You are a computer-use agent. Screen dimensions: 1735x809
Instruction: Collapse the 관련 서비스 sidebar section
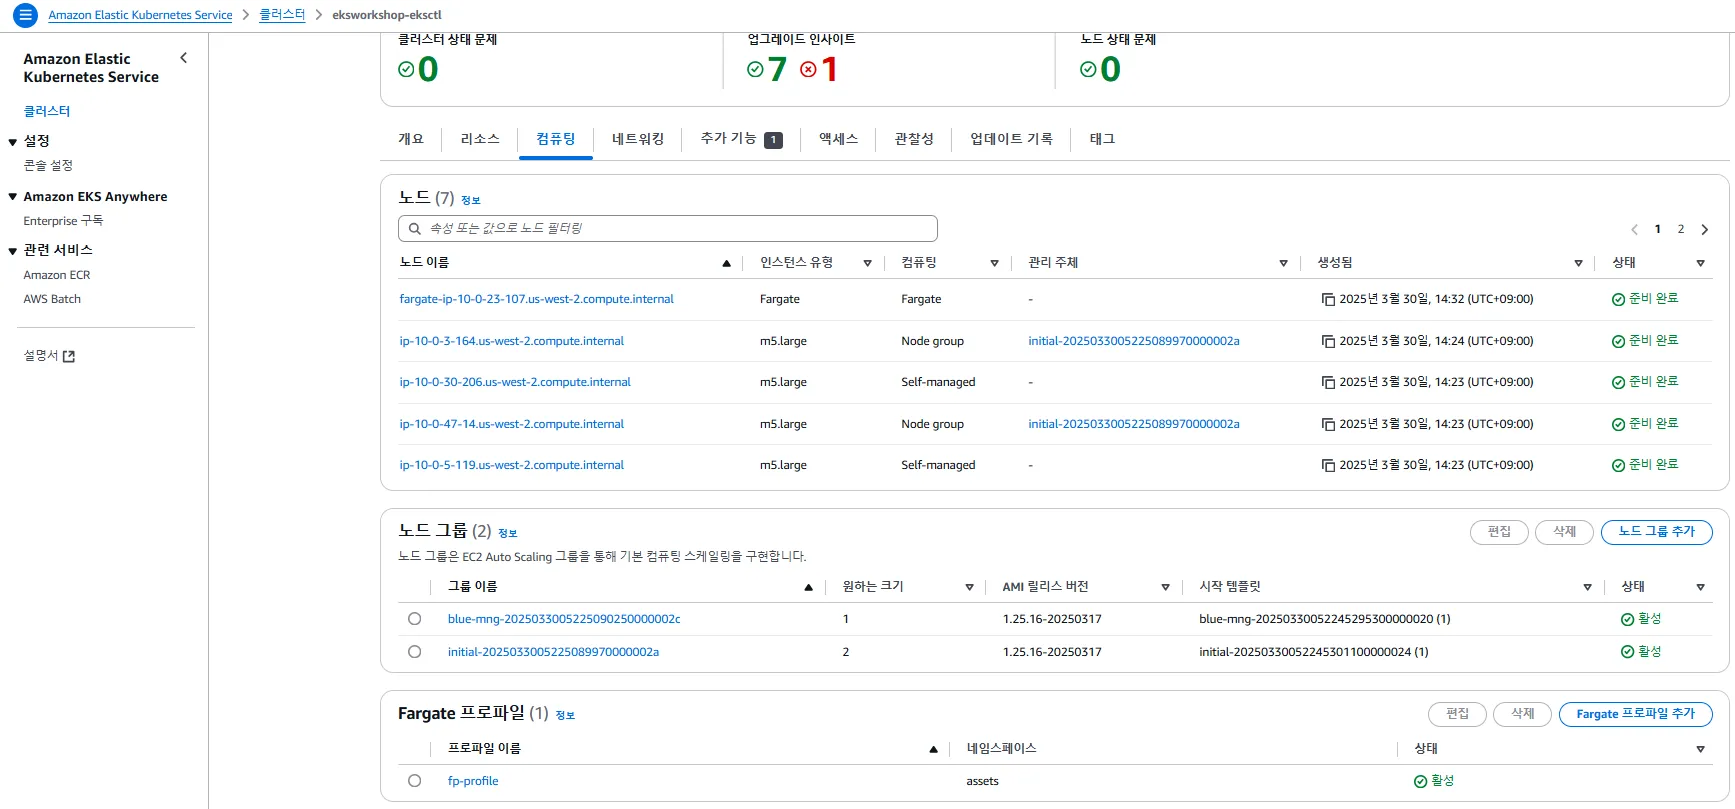pos(13,251)
